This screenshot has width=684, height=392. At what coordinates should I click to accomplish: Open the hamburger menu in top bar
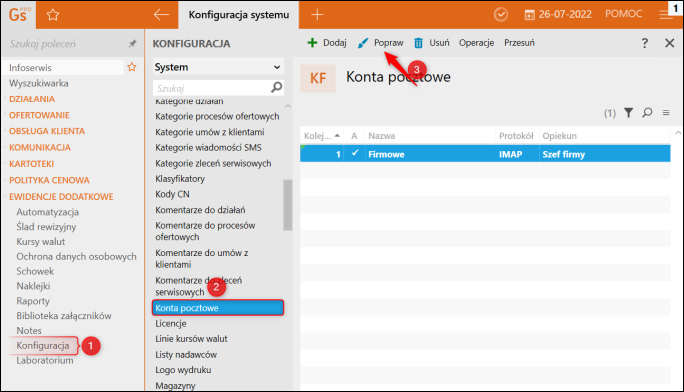[666, 15]
